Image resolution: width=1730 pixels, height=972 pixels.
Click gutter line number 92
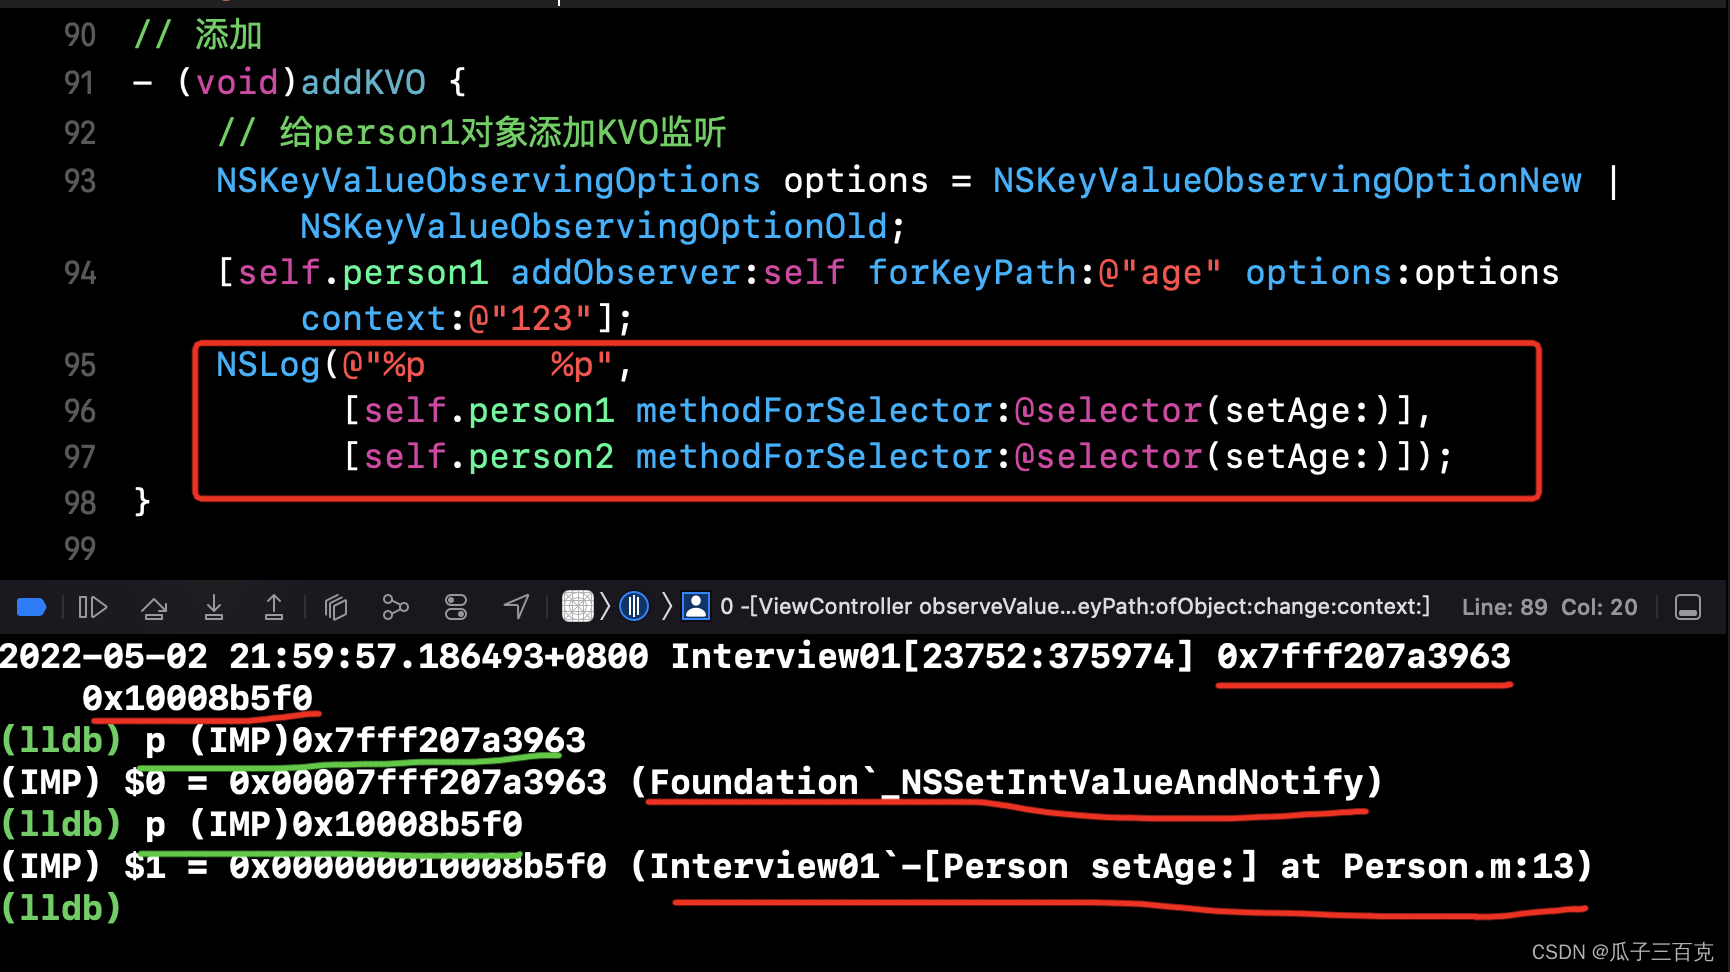coord(80,132)
